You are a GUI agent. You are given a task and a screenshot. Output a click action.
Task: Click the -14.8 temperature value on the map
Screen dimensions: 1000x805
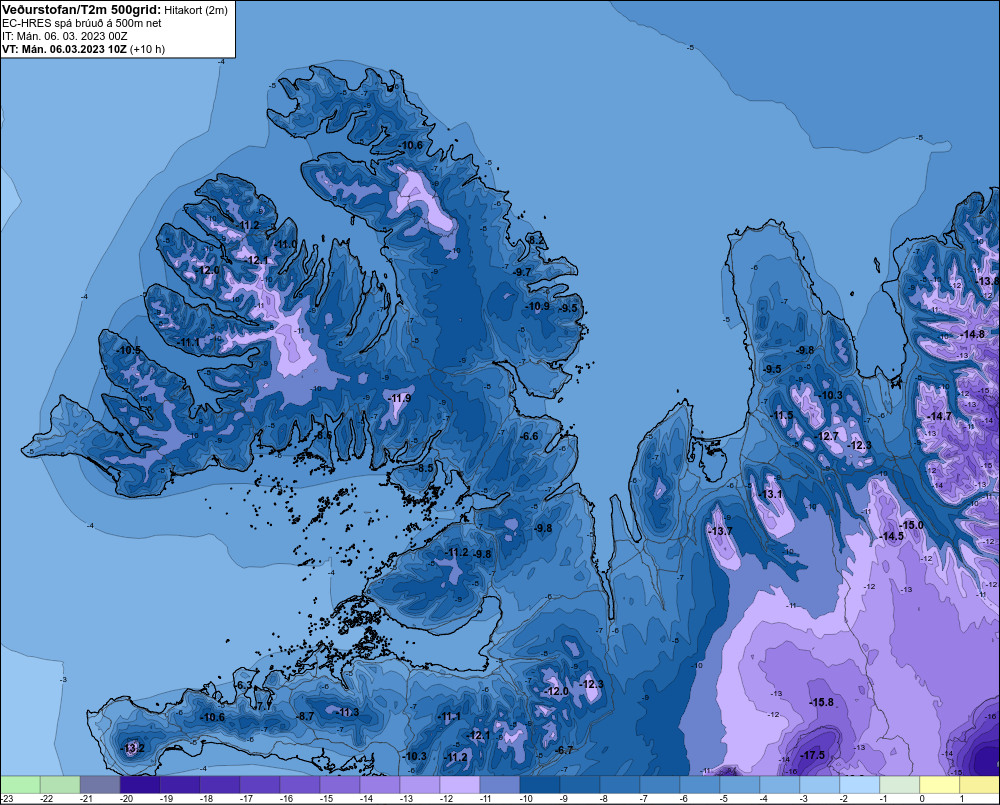coord(973,334)
